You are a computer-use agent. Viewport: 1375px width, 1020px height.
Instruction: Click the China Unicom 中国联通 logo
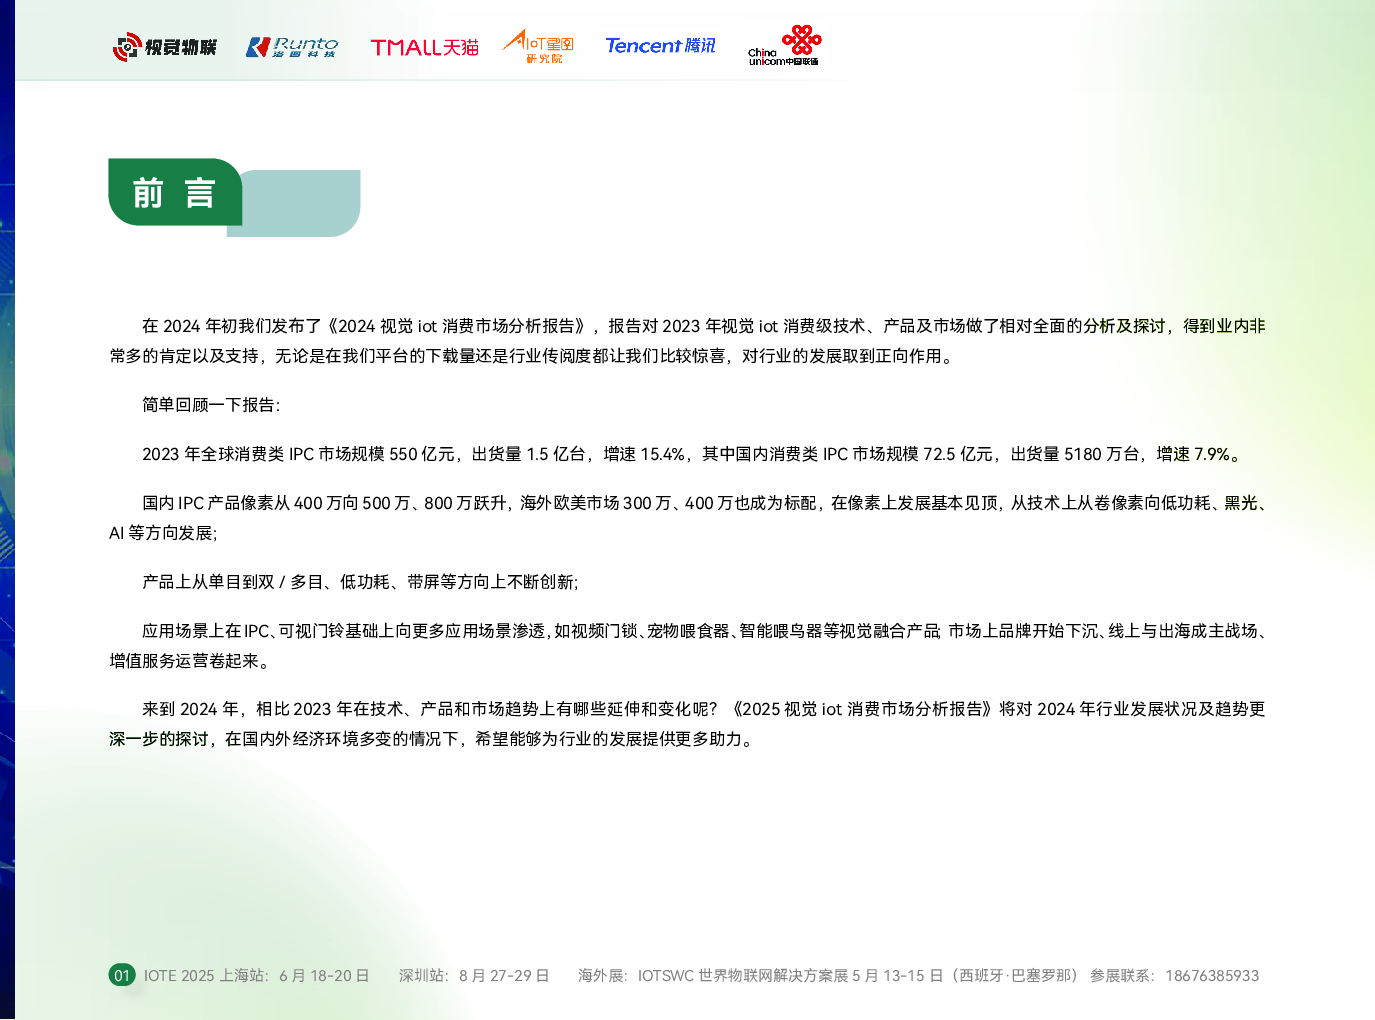click(x=784, y=46)
